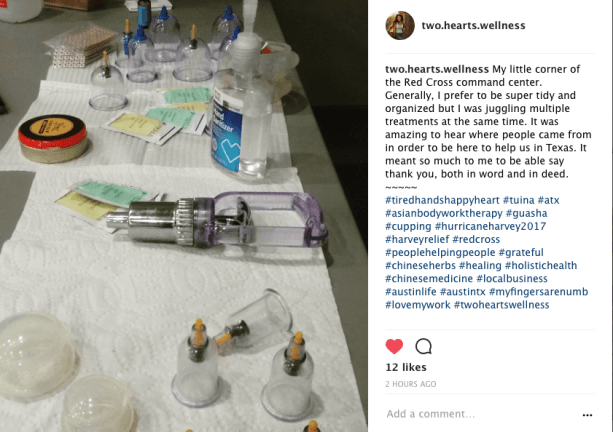View the 12 likes list

[406, 367]
